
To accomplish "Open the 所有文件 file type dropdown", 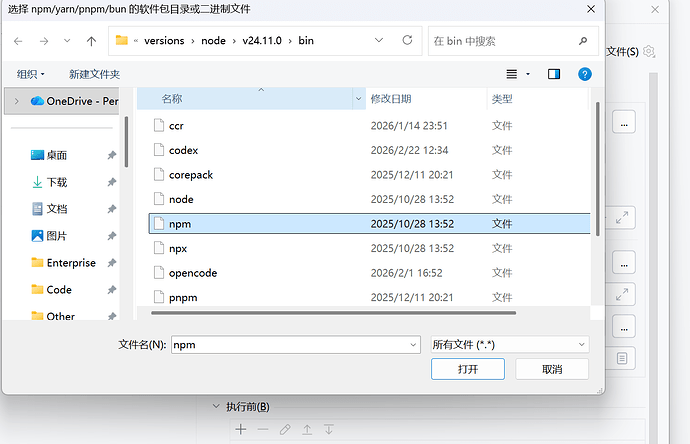I will click(508, 344).
